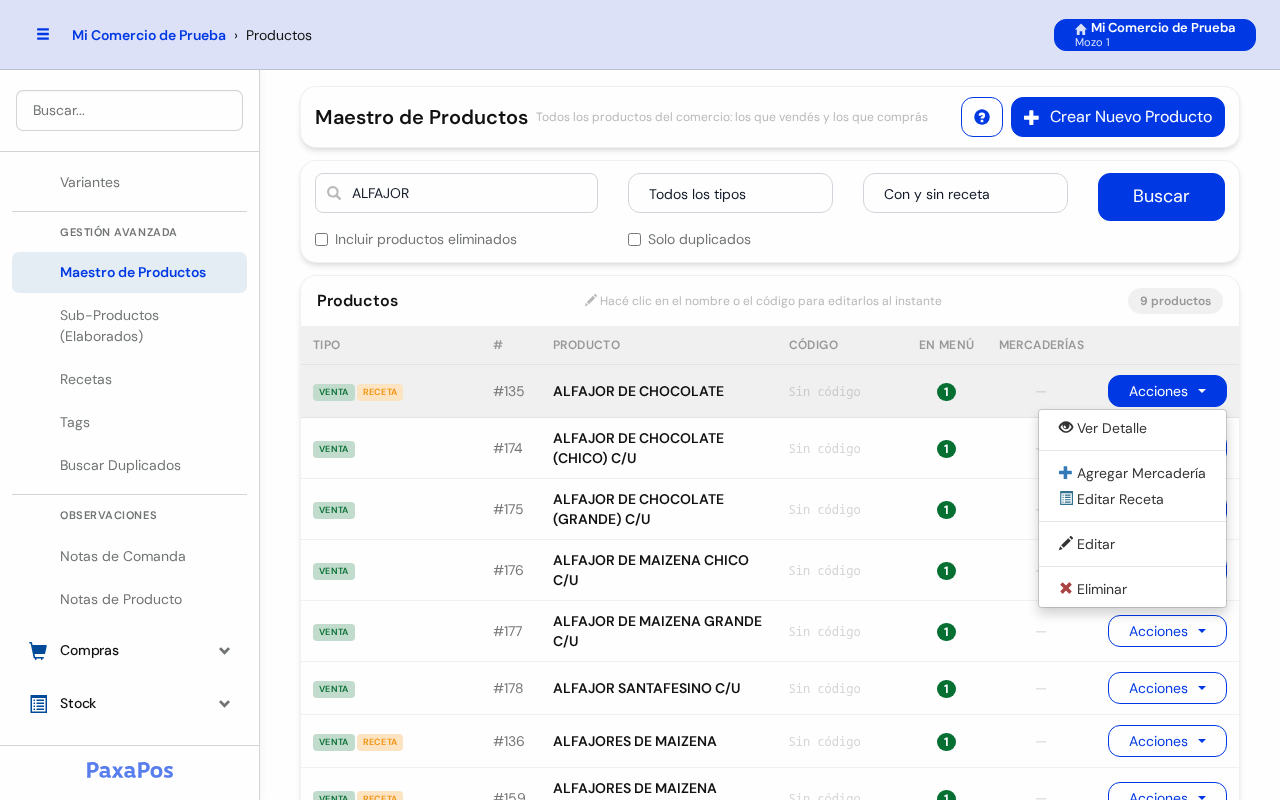Click the recipe icon beside Editar Receta
1280x800 pixels.
click(1066, 498)
